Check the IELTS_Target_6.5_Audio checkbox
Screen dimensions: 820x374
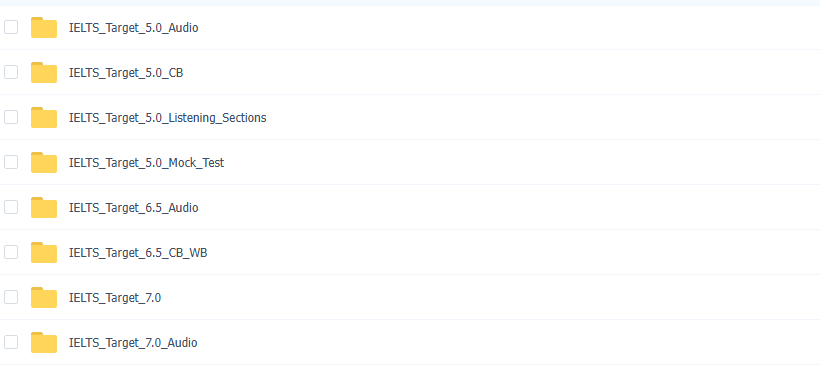pyautogui.click(x=11, y=207)
